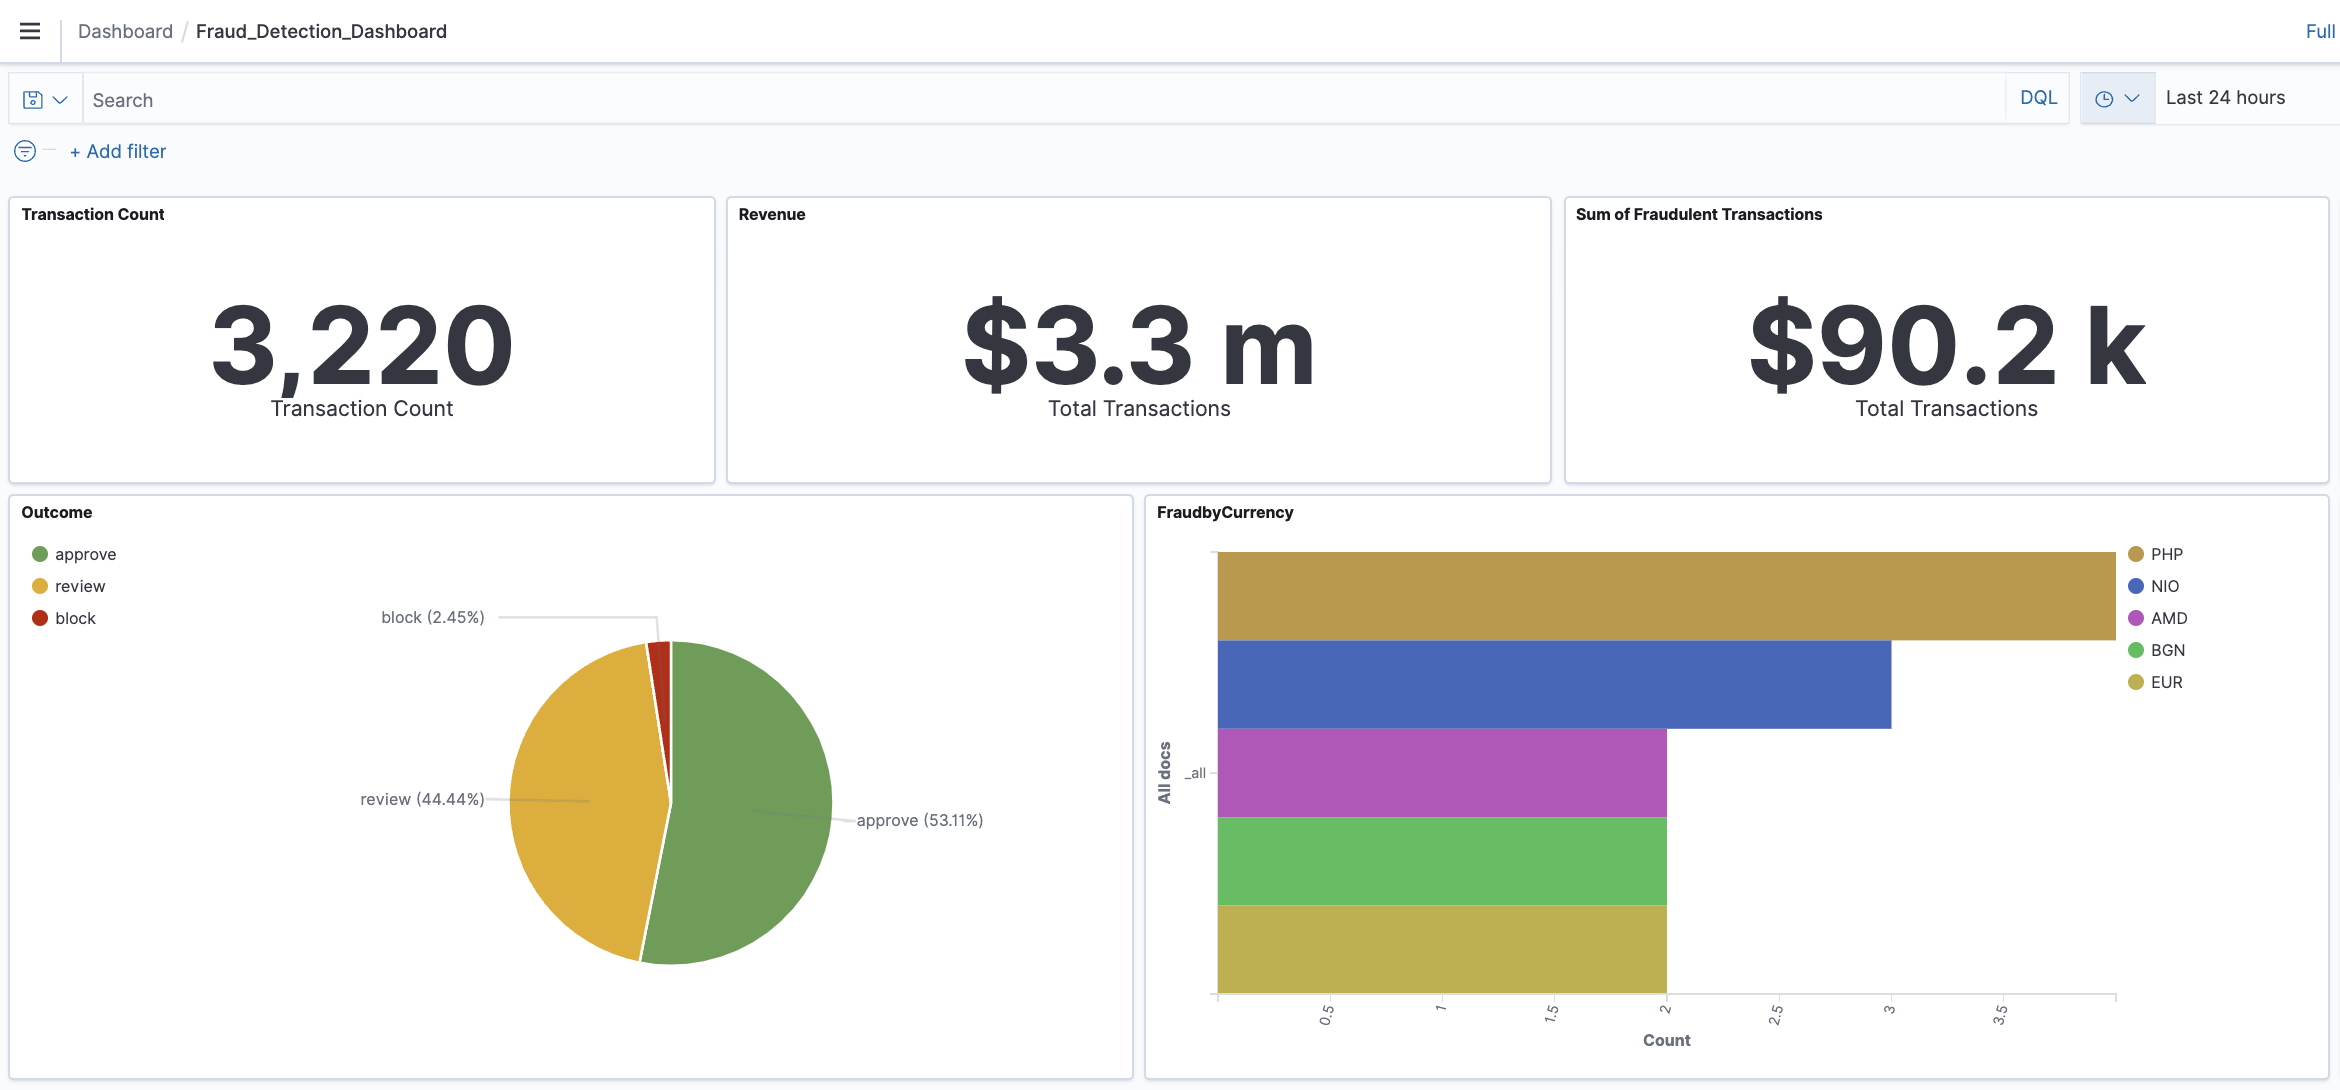This screenshot has height=1090, width=2340.
Task: Click the NIO legend color dot
Action: 2136,587
